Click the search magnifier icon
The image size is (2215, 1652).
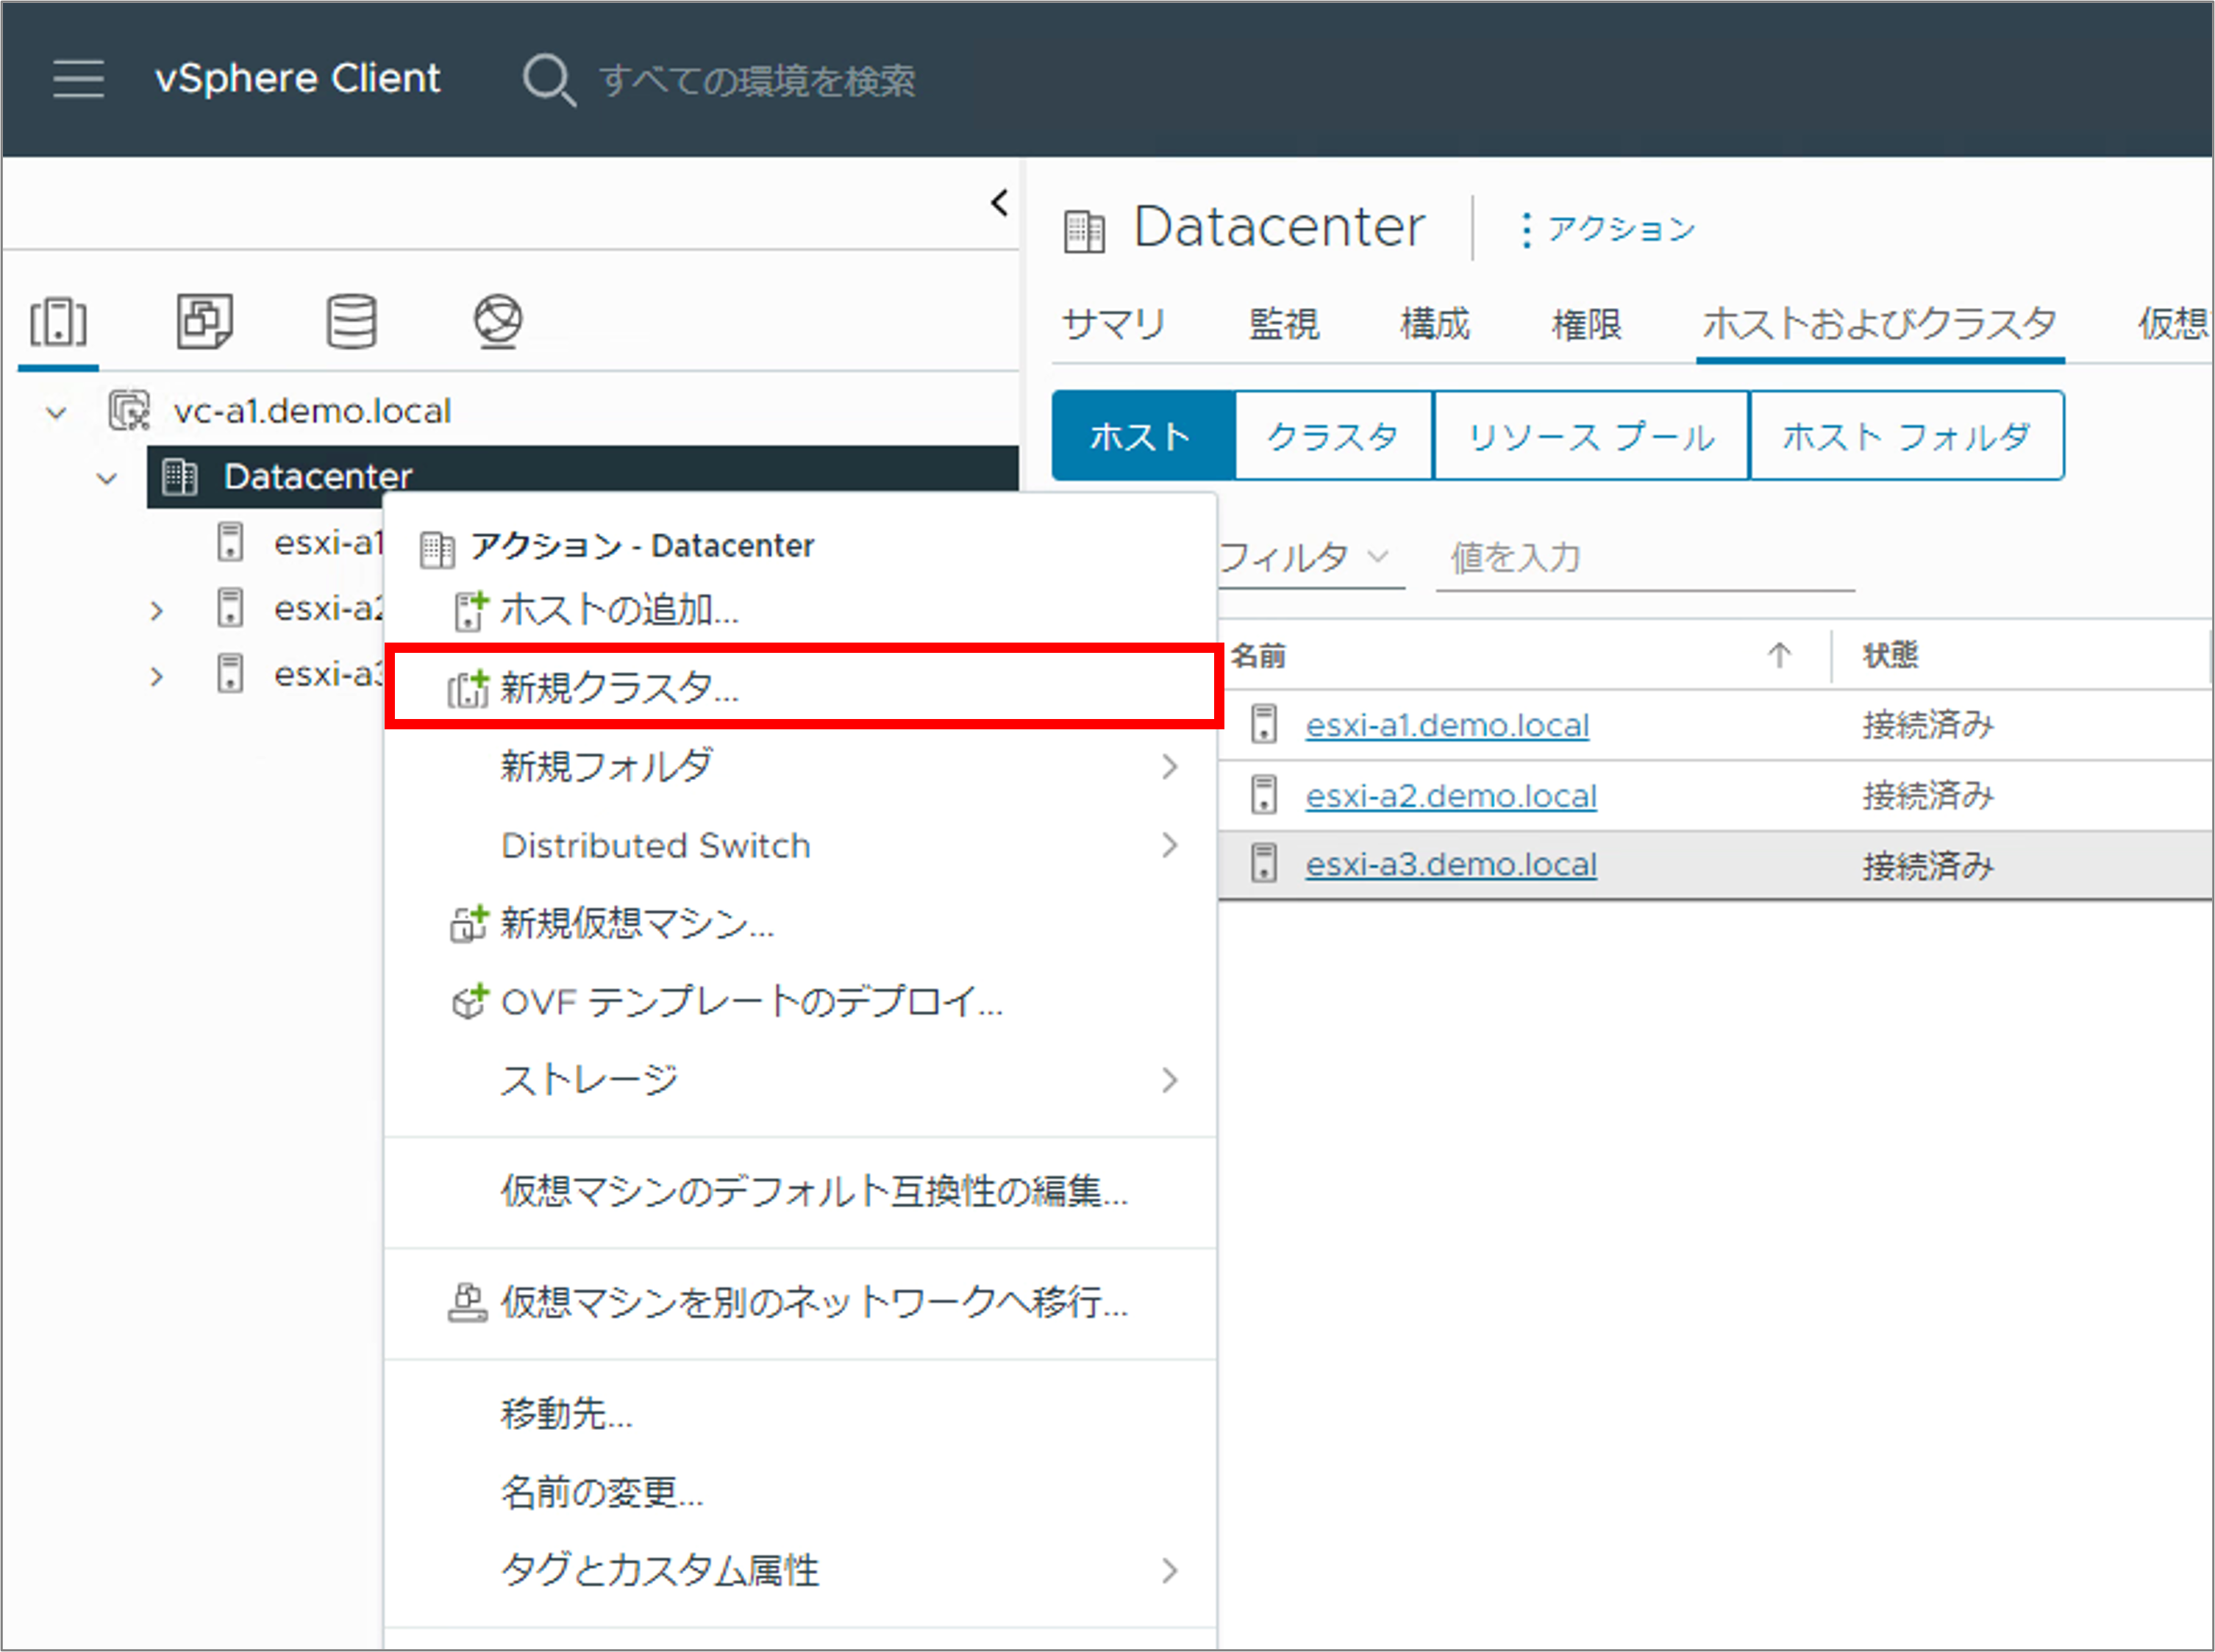(x=549, y=79)
